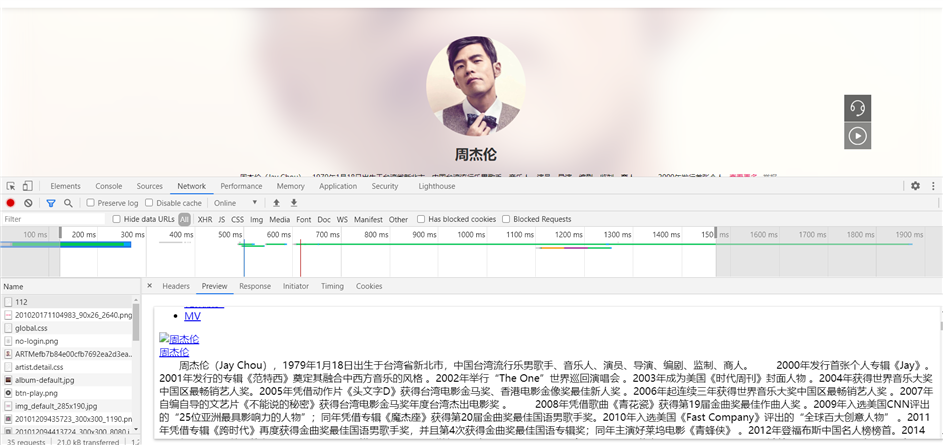Screen dimensions: 943x445
Task: Check the Hide data URLs box
Action: tap(117, 219)
